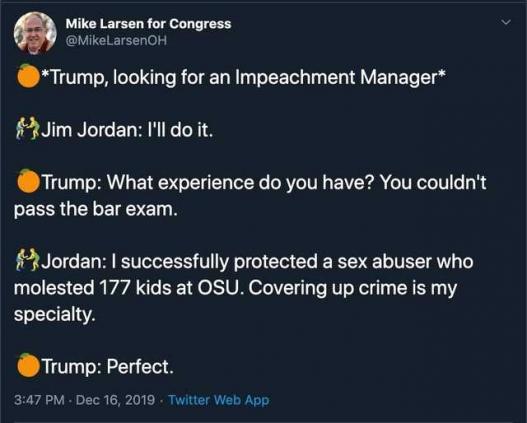This screenshot has width=527, height=423.
Task: Click the 'Trump: Perfect.' text
Action: tap(107, 366)
